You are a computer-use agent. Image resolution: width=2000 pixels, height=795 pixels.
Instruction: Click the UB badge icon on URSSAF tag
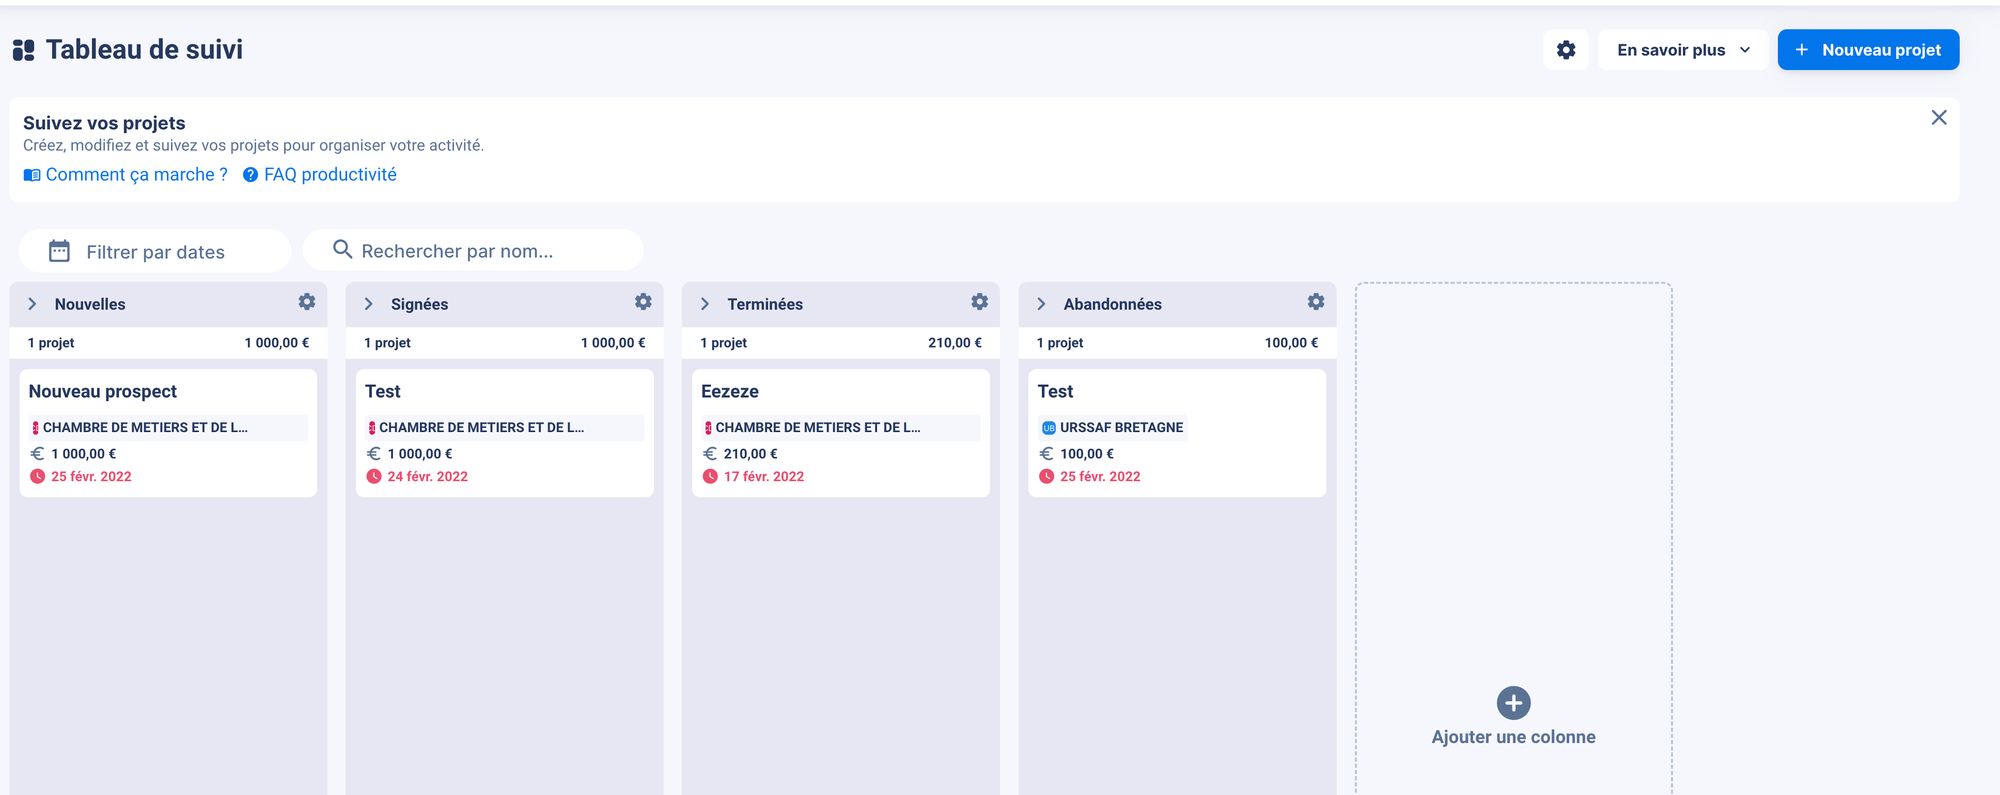pyautogui.click(x=1049, y=428)
